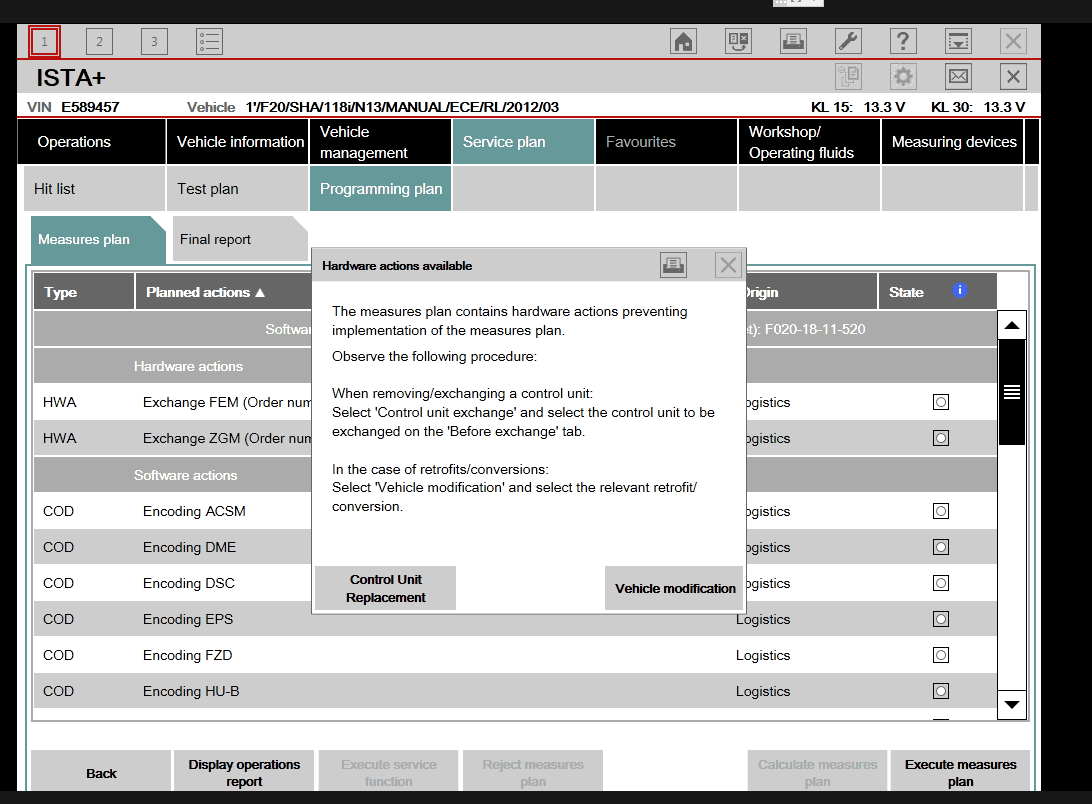
Task: Click the scroll down arrow
Action: pos(1012,704)
